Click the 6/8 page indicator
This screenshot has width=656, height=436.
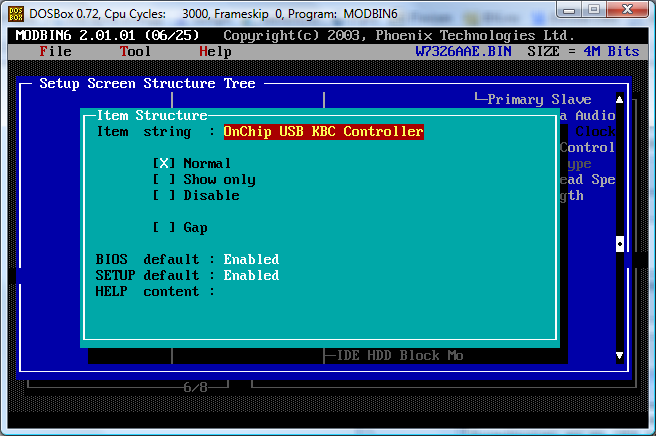click(x=195, y=387)
